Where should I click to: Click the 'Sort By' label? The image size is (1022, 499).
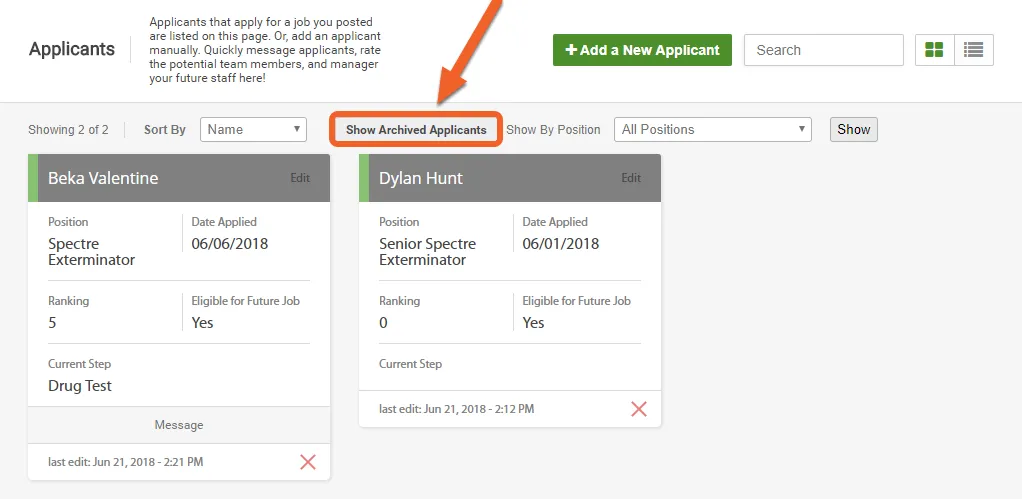coord(165,130)
